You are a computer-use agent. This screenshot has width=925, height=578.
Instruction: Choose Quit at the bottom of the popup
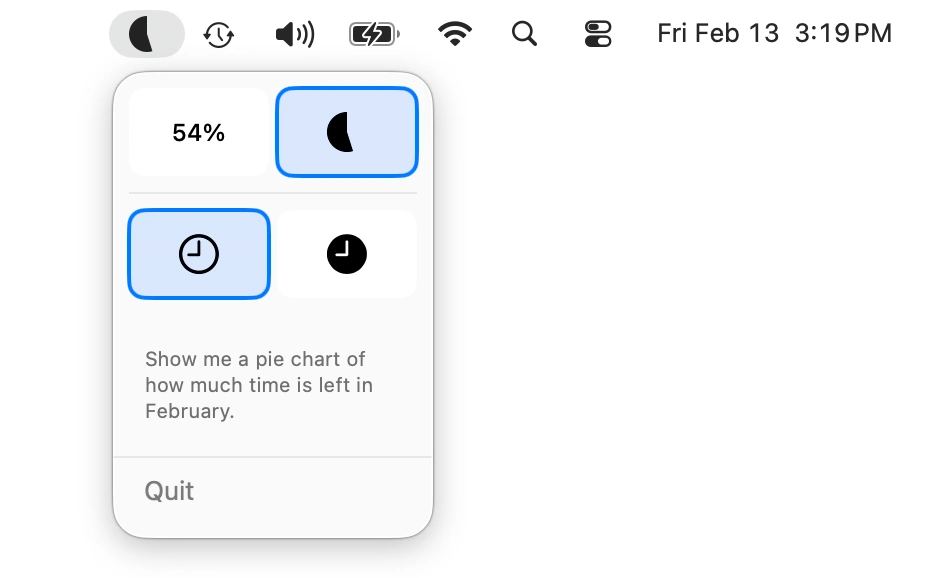click(x=170, y=491)
